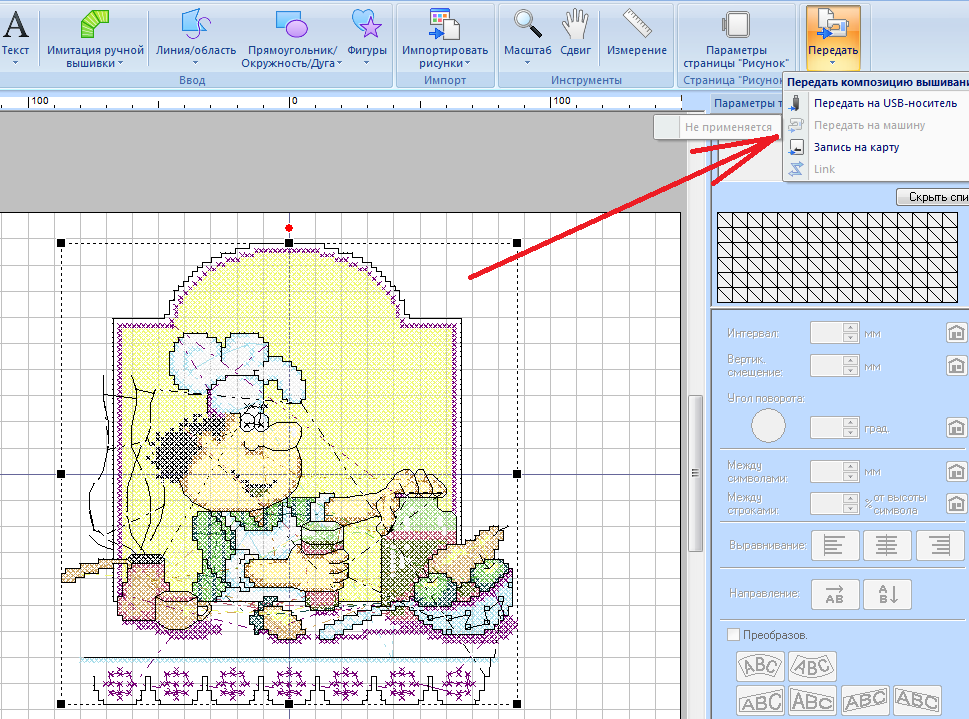Choose second ABC shape in bottom row
Screen dimensions: 969x719
pos(813,701)
